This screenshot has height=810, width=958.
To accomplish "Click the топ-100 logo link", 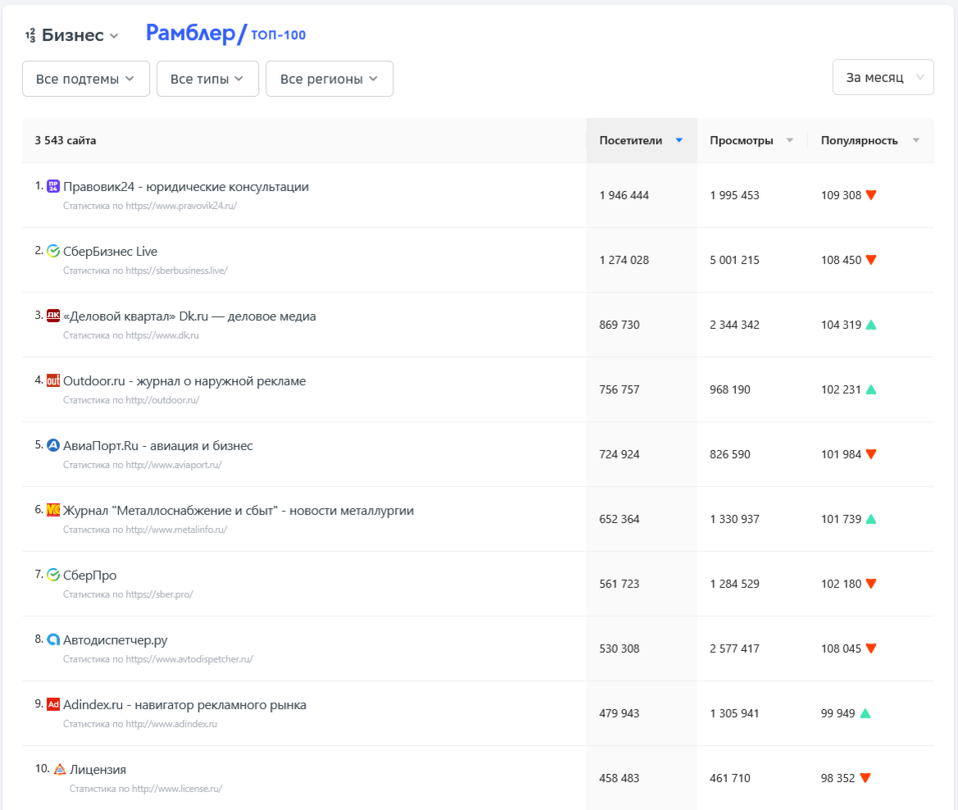I will coord(278,35).
